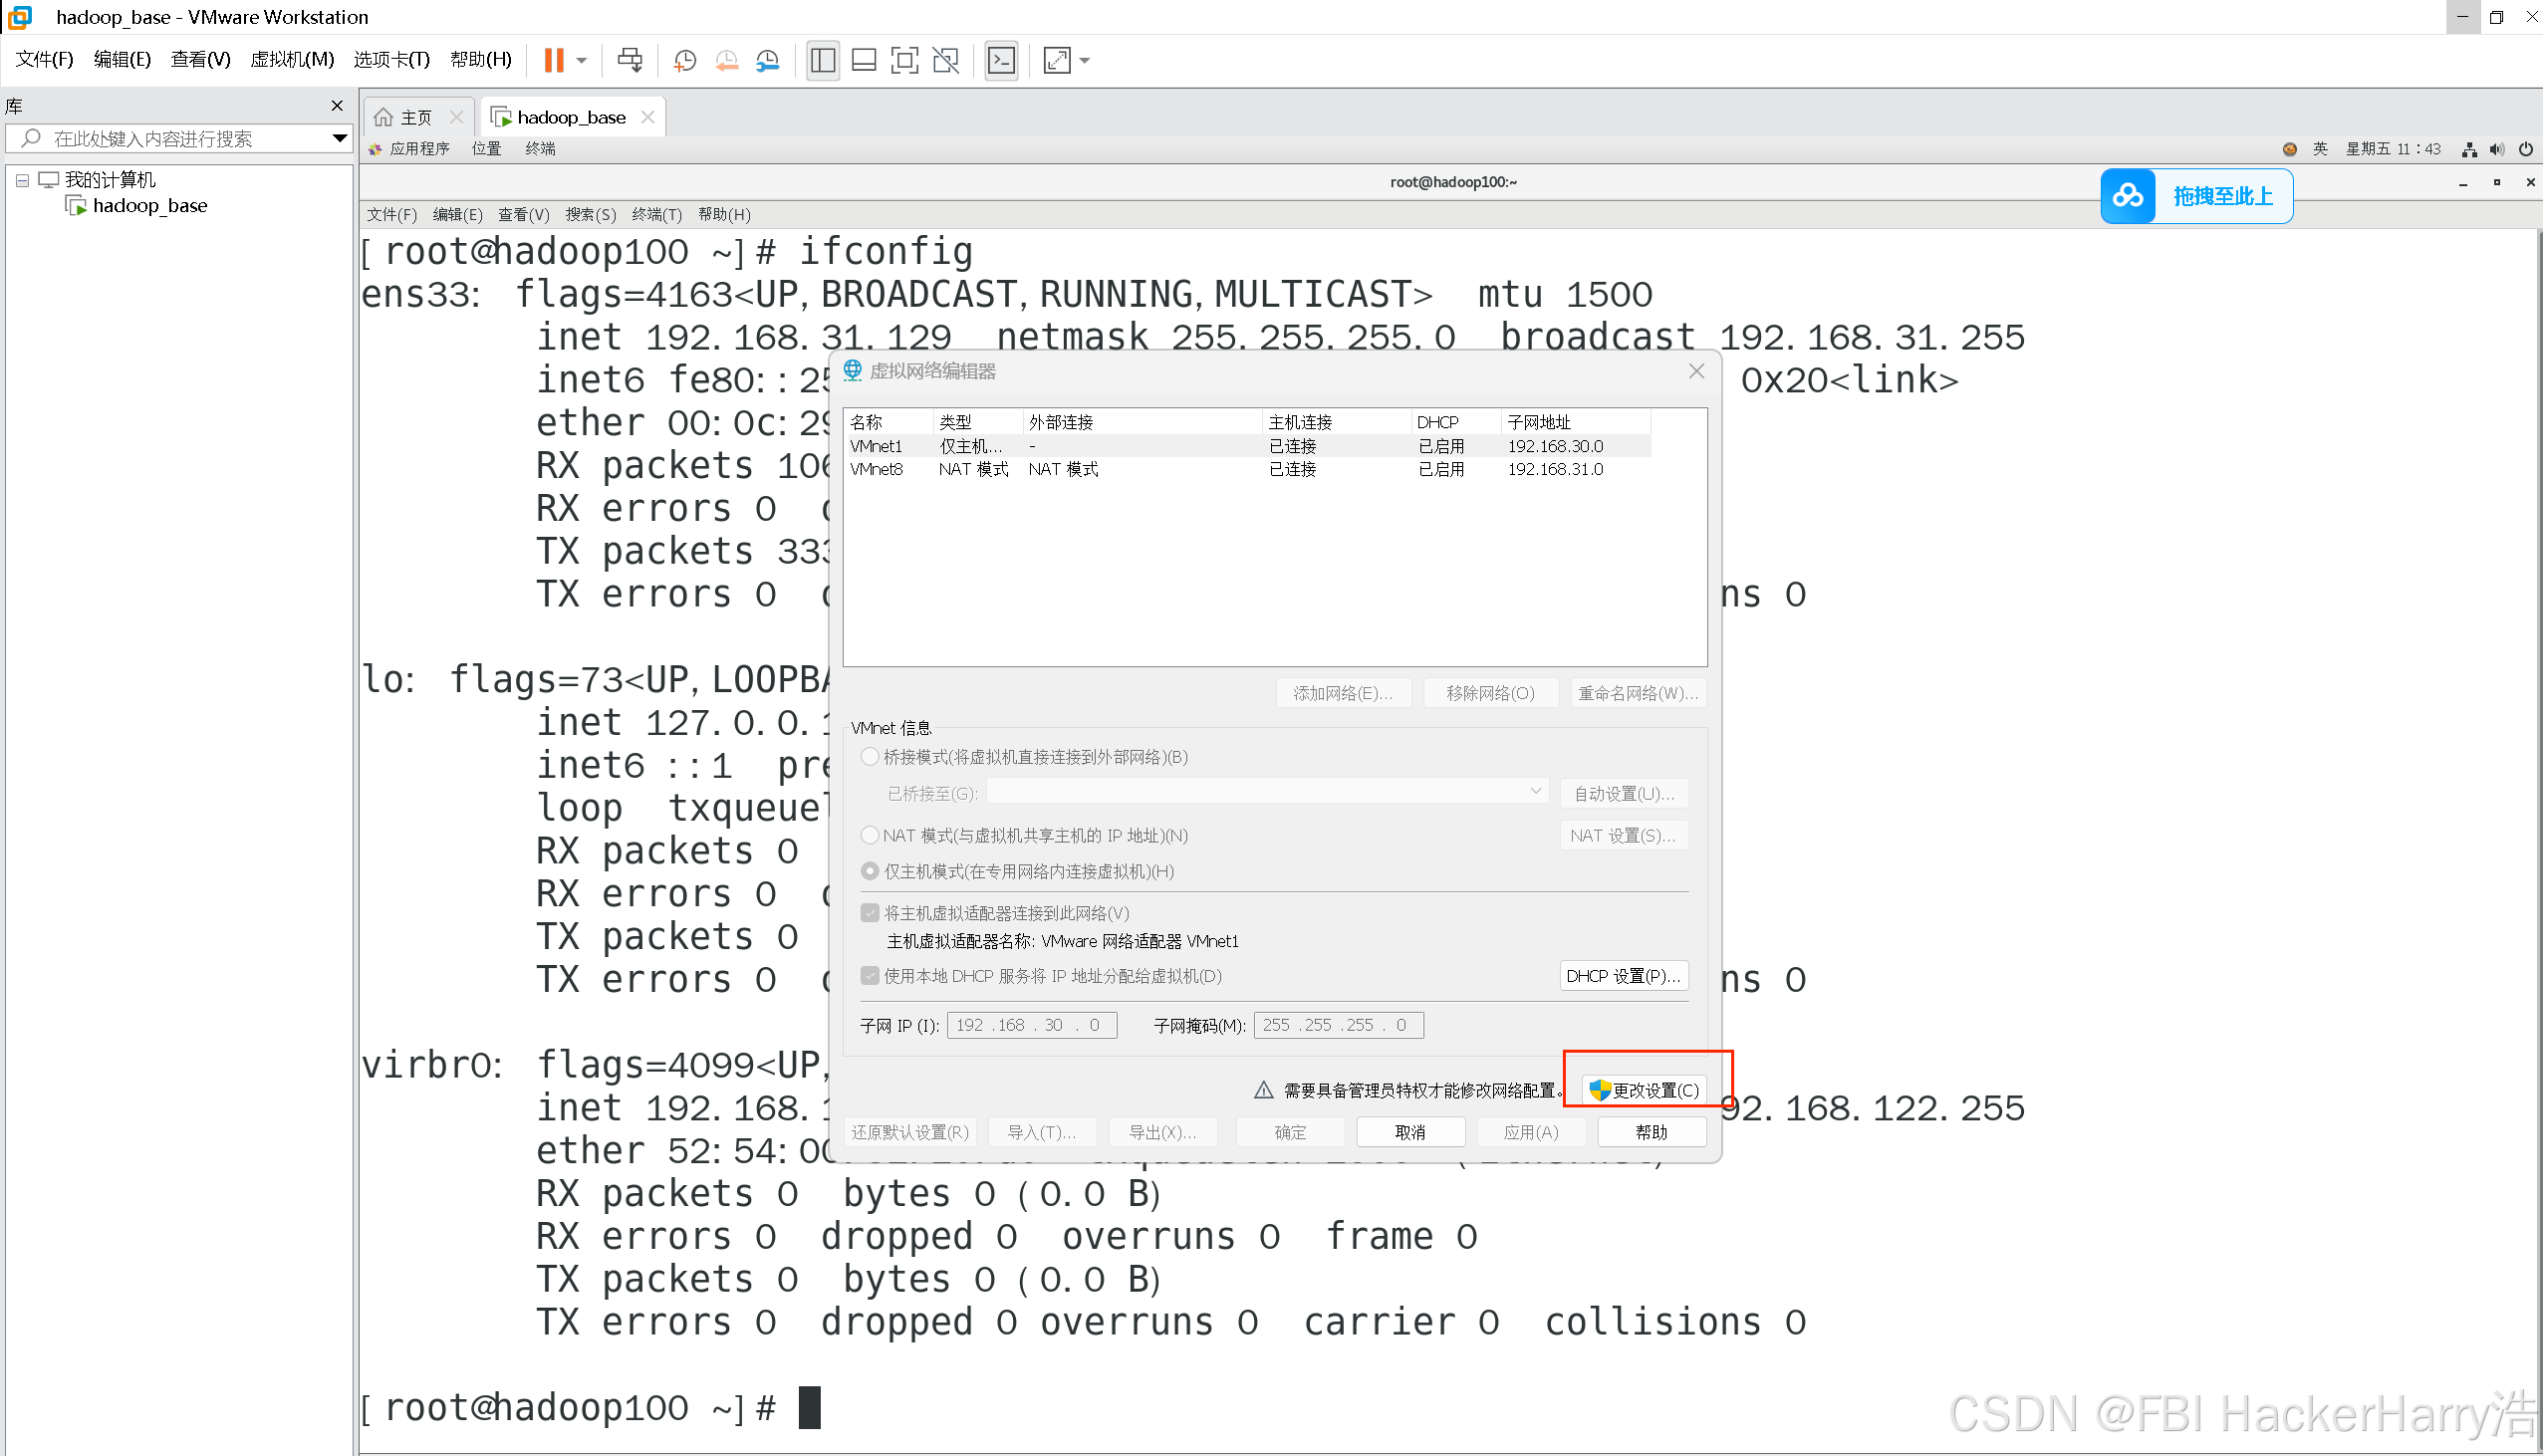Click the orange pause VM icon

point(553,60)
